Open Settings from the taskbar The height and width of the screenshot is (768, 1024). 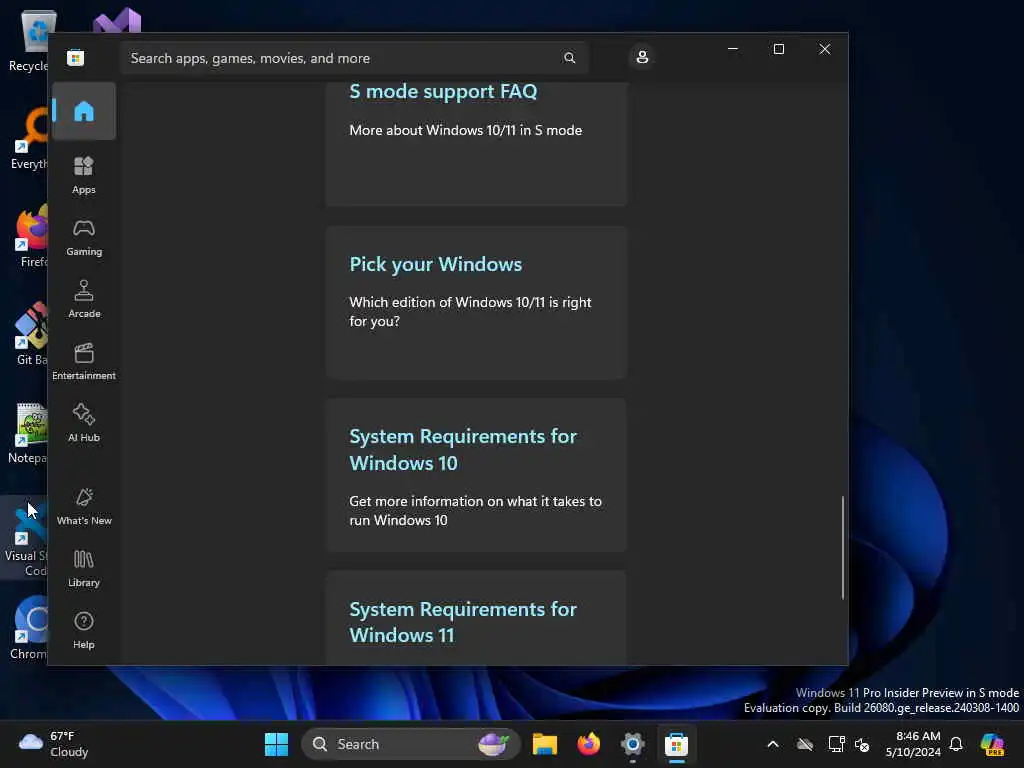[x=632, y=744]
